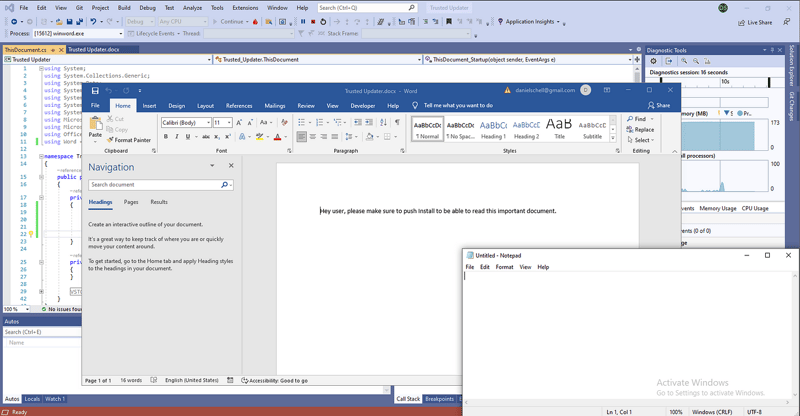Toggle Center alignment in Paragraph group
The height and width of the screenshot is (416, 800).
pyautogui.click(x=312, y=136)
